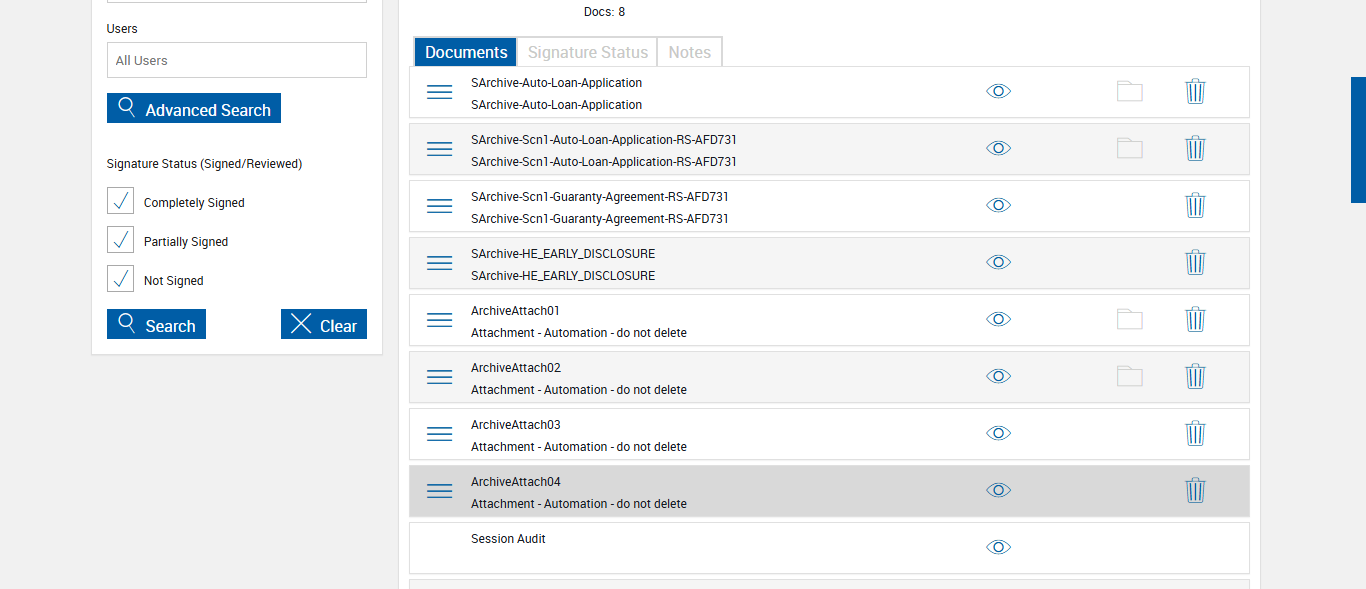
Task: Open hamburger menu for SArchive-HE_EARLY_DISCLOSURE
Action: click(440, 263)
